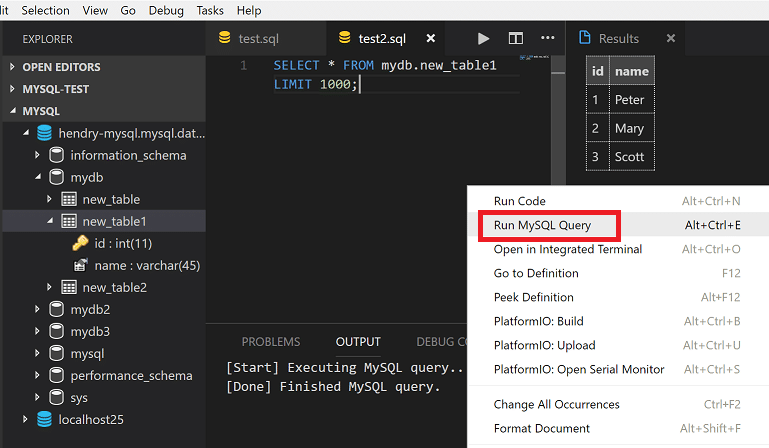Click the mydb3 database cylinder icon
The image size is (769, 448).
point(56,331)
